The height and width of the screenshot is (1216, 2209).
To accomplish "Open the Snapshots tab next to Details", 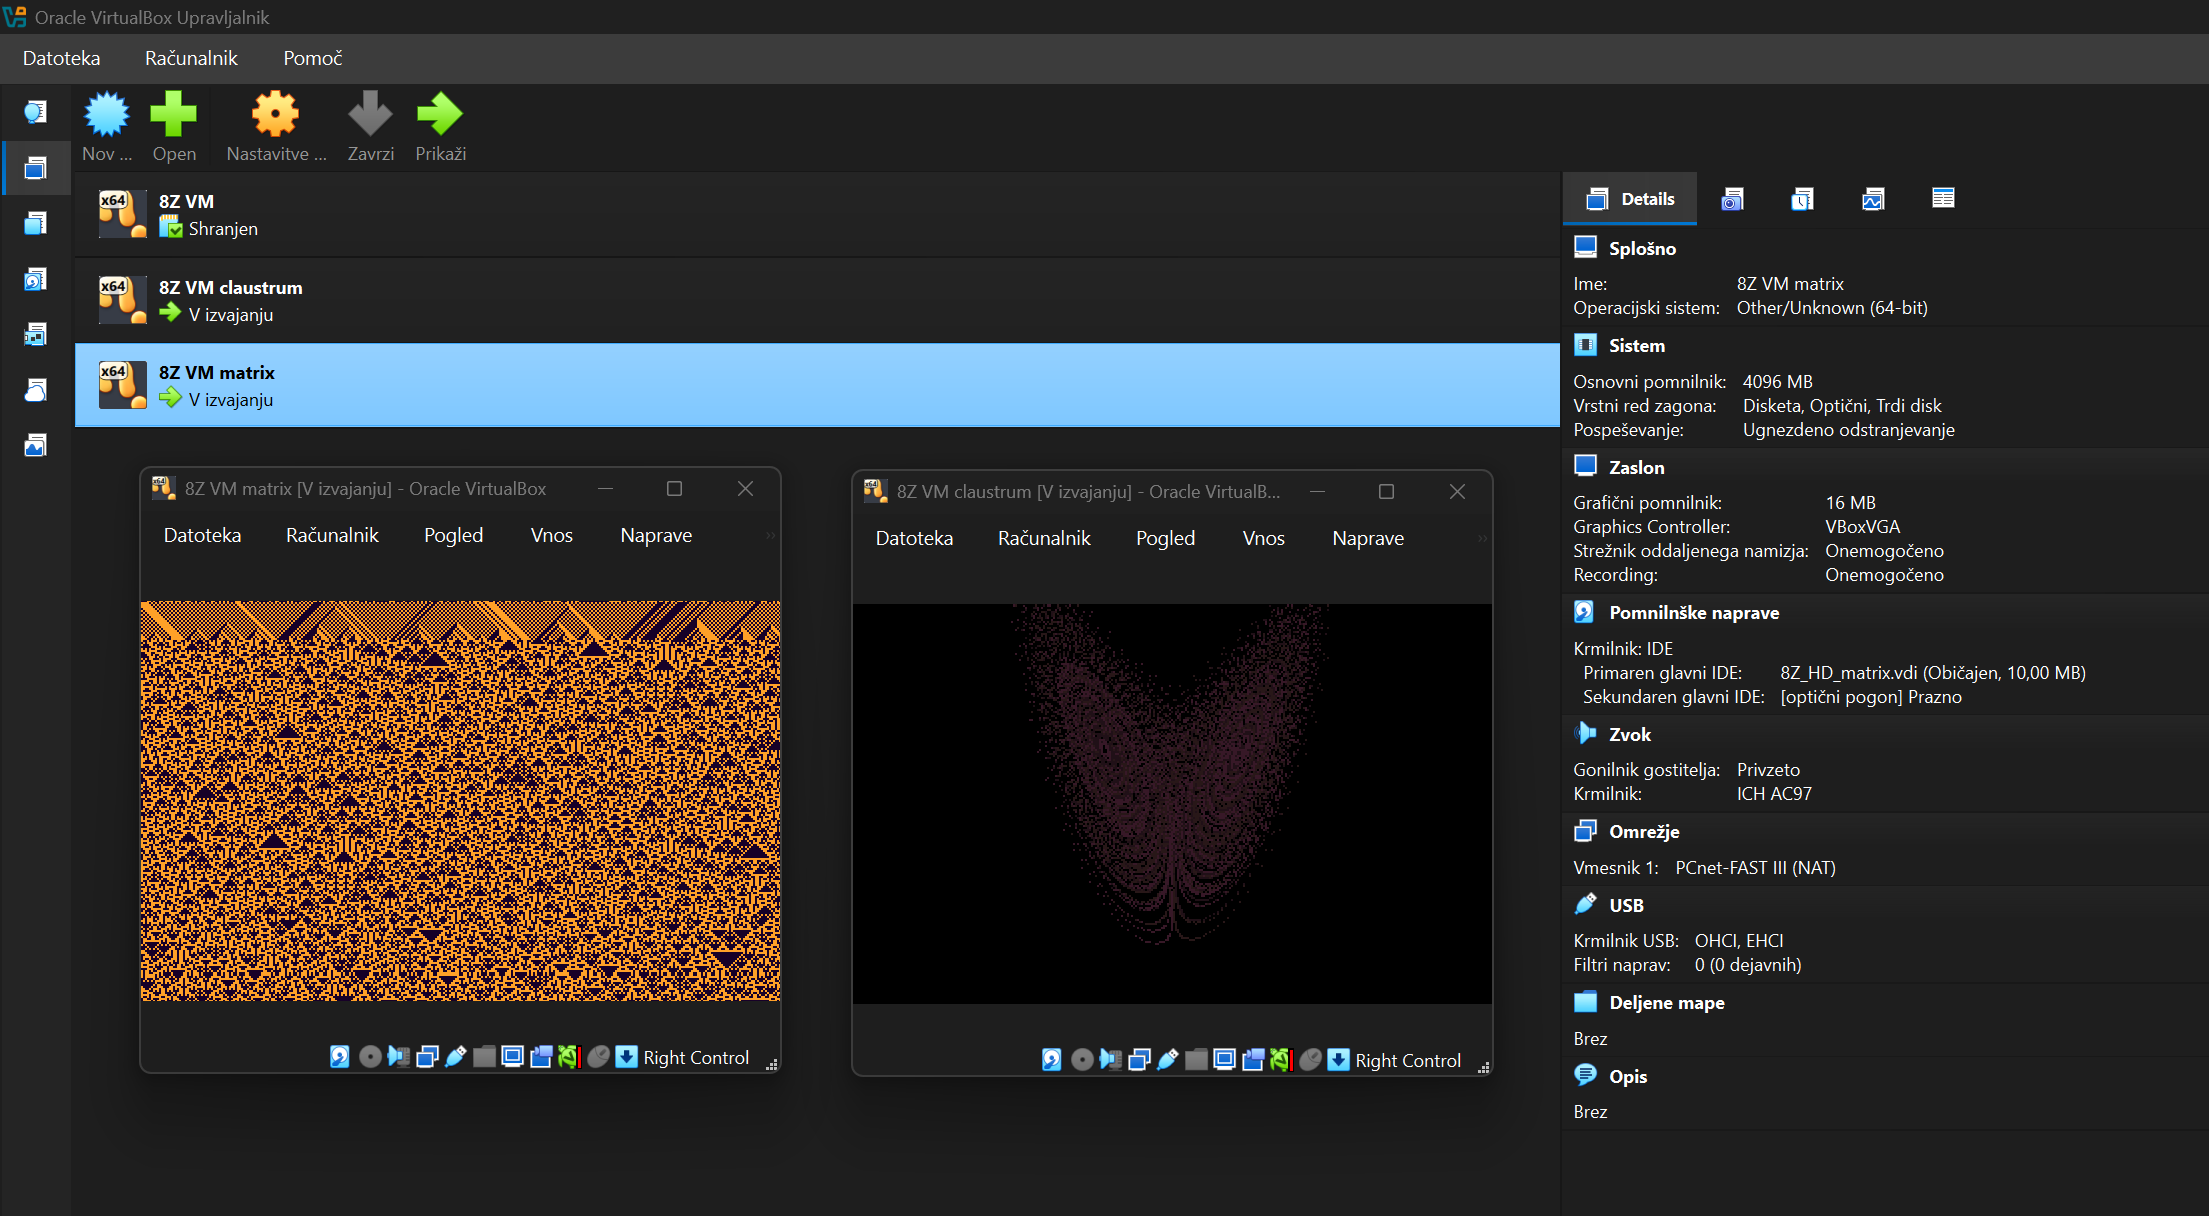I will pos(1733,199).
